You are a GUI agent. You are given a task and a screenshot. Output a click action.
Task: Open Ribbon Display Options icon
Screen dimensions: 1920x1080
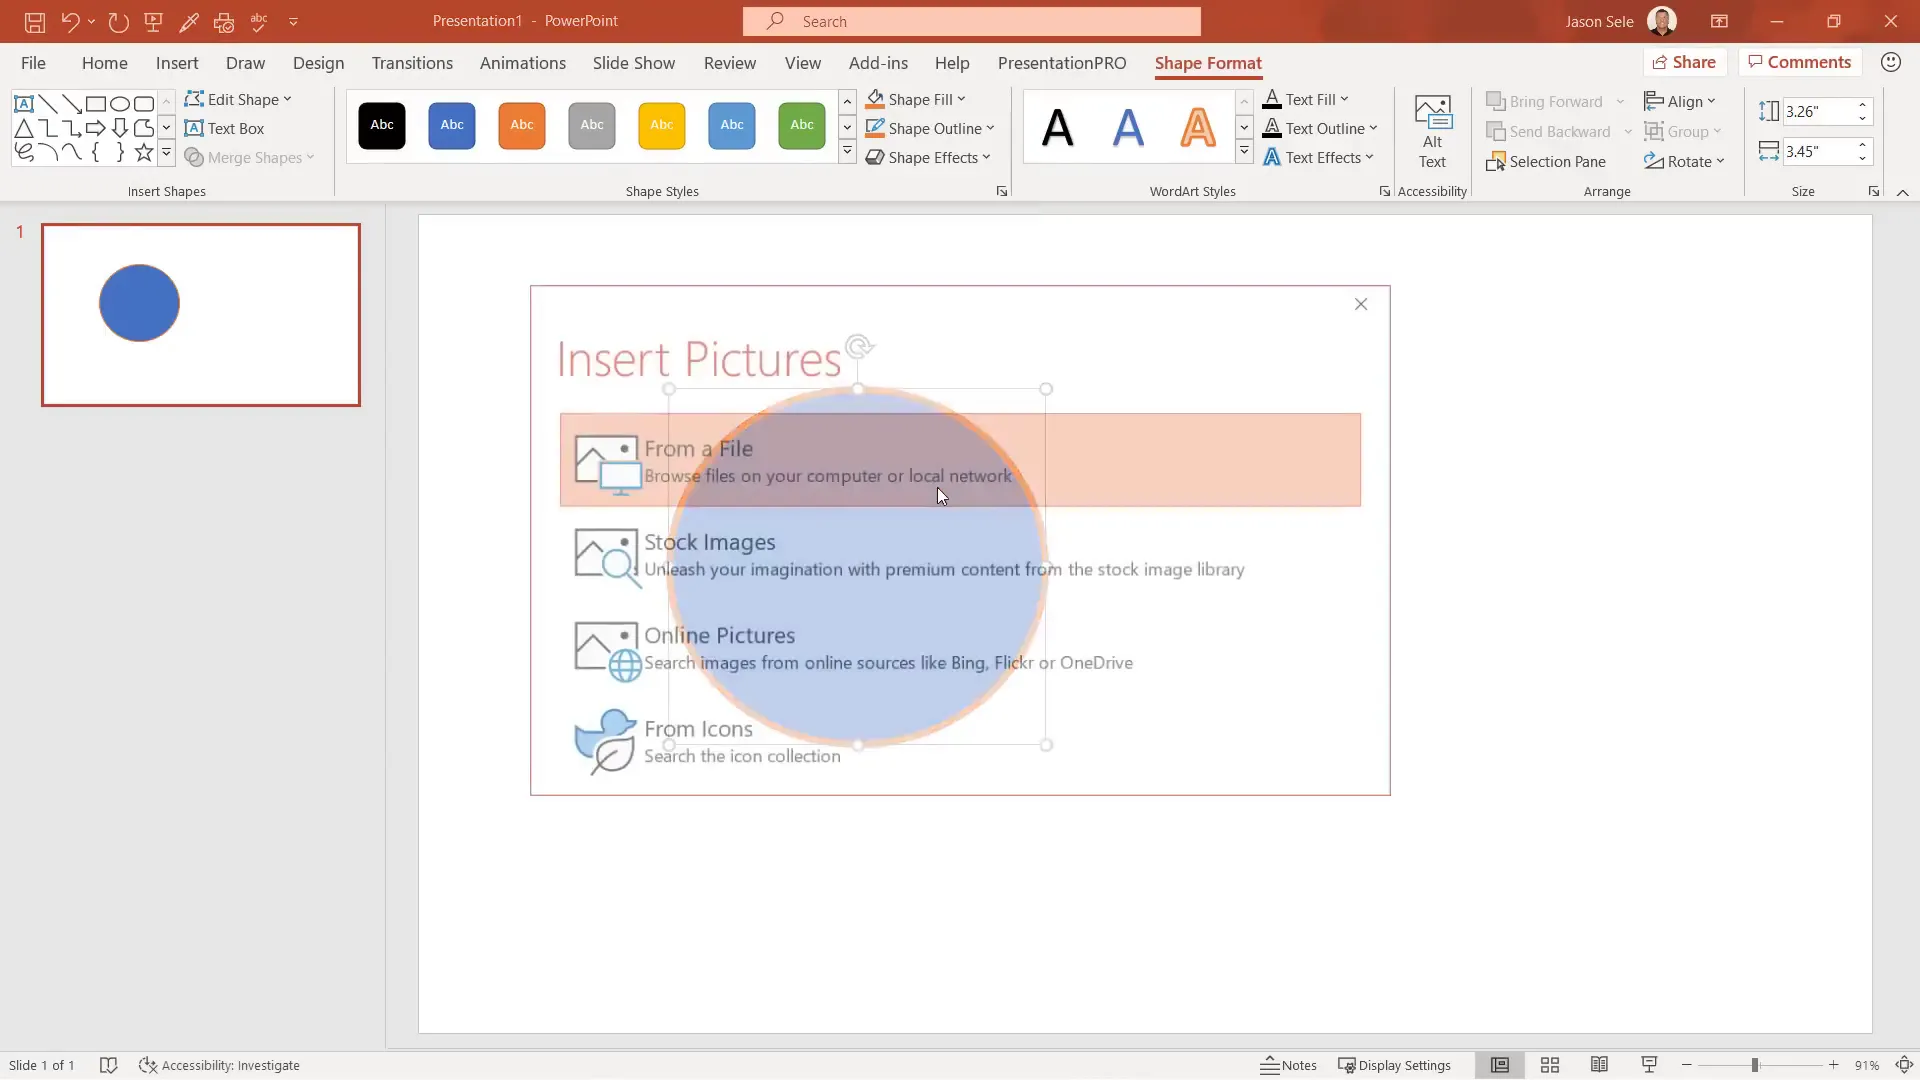click(x=1719, y=21)
